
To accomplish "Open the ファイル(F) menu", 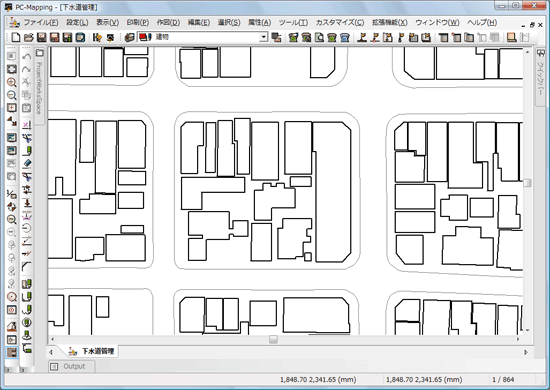I will pos(41,22).
